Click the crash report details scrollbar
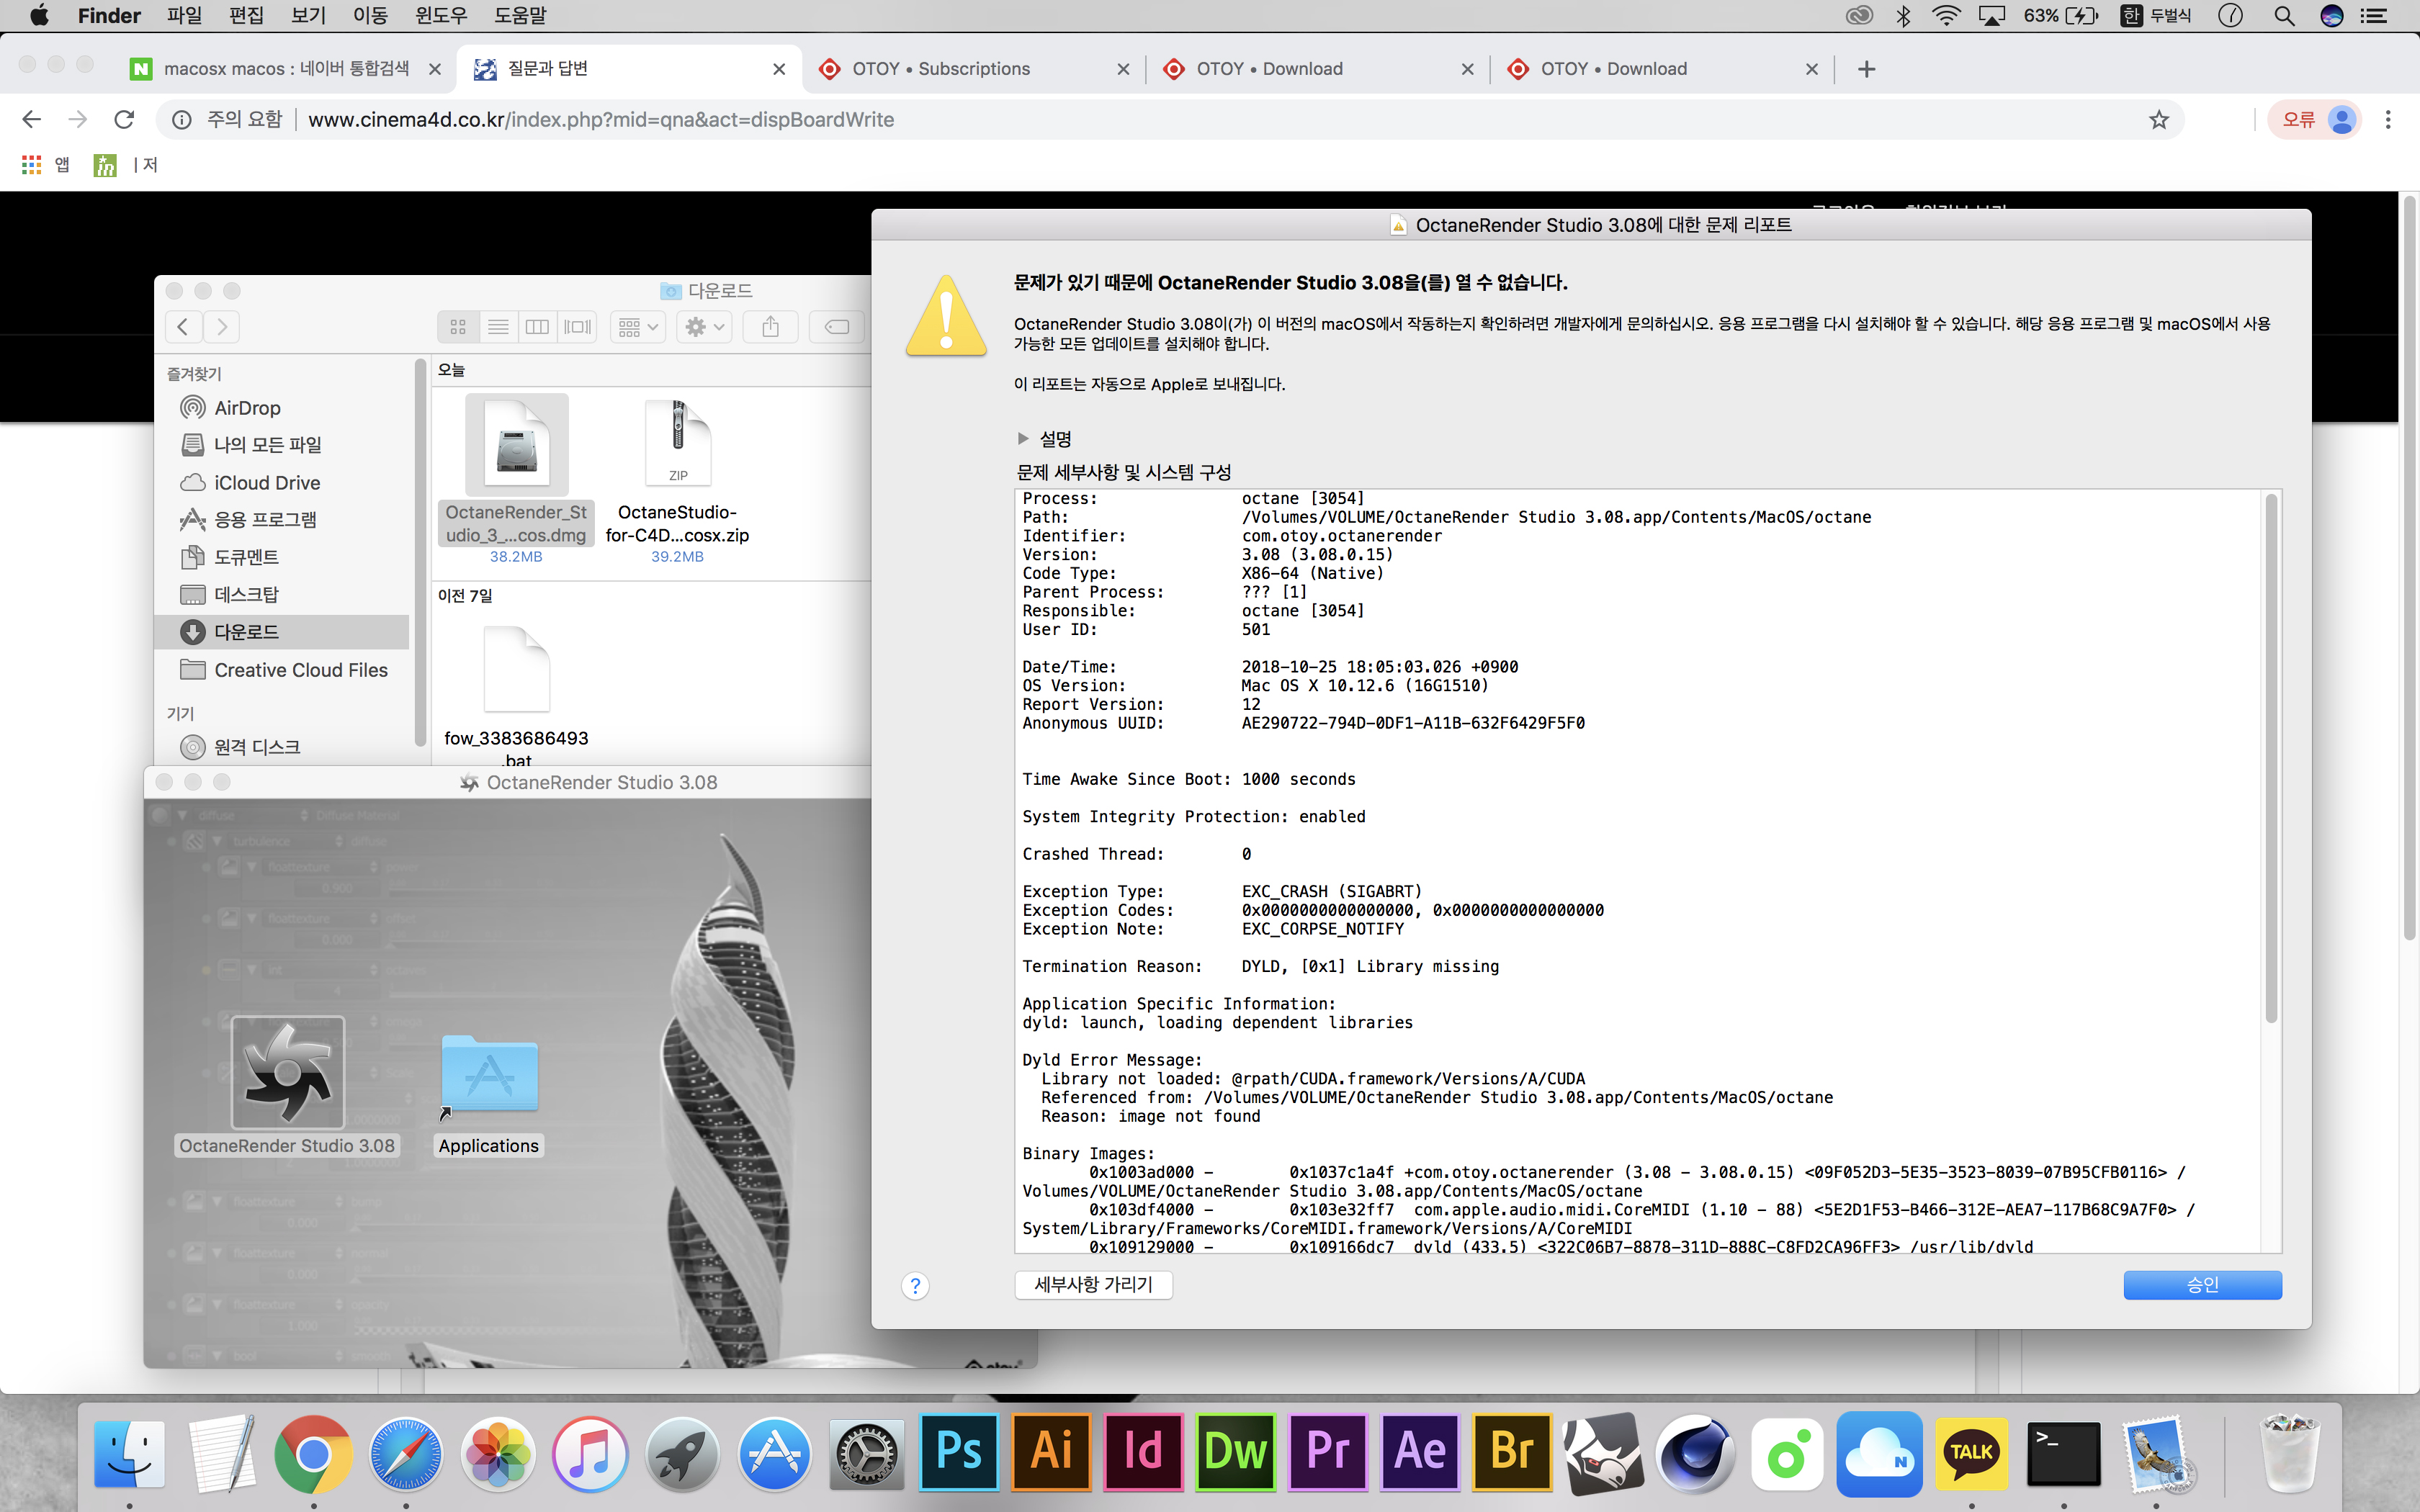2420x1512 pixels. [2271, 759]
